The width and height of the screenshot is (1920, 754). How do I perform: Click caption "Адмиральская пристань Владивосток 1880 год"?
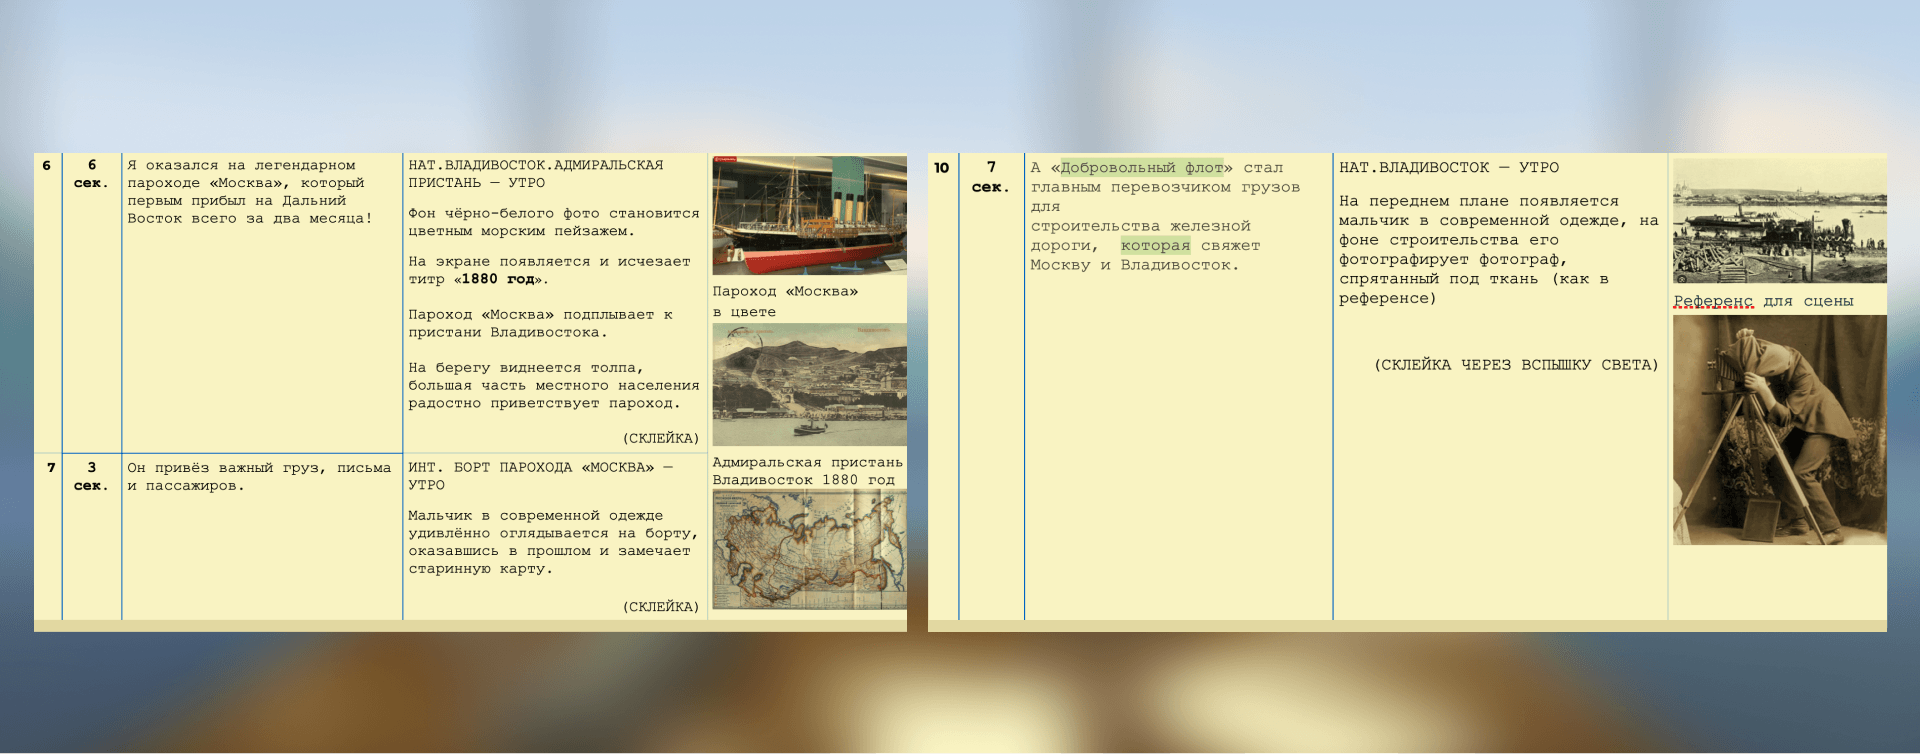808,471
